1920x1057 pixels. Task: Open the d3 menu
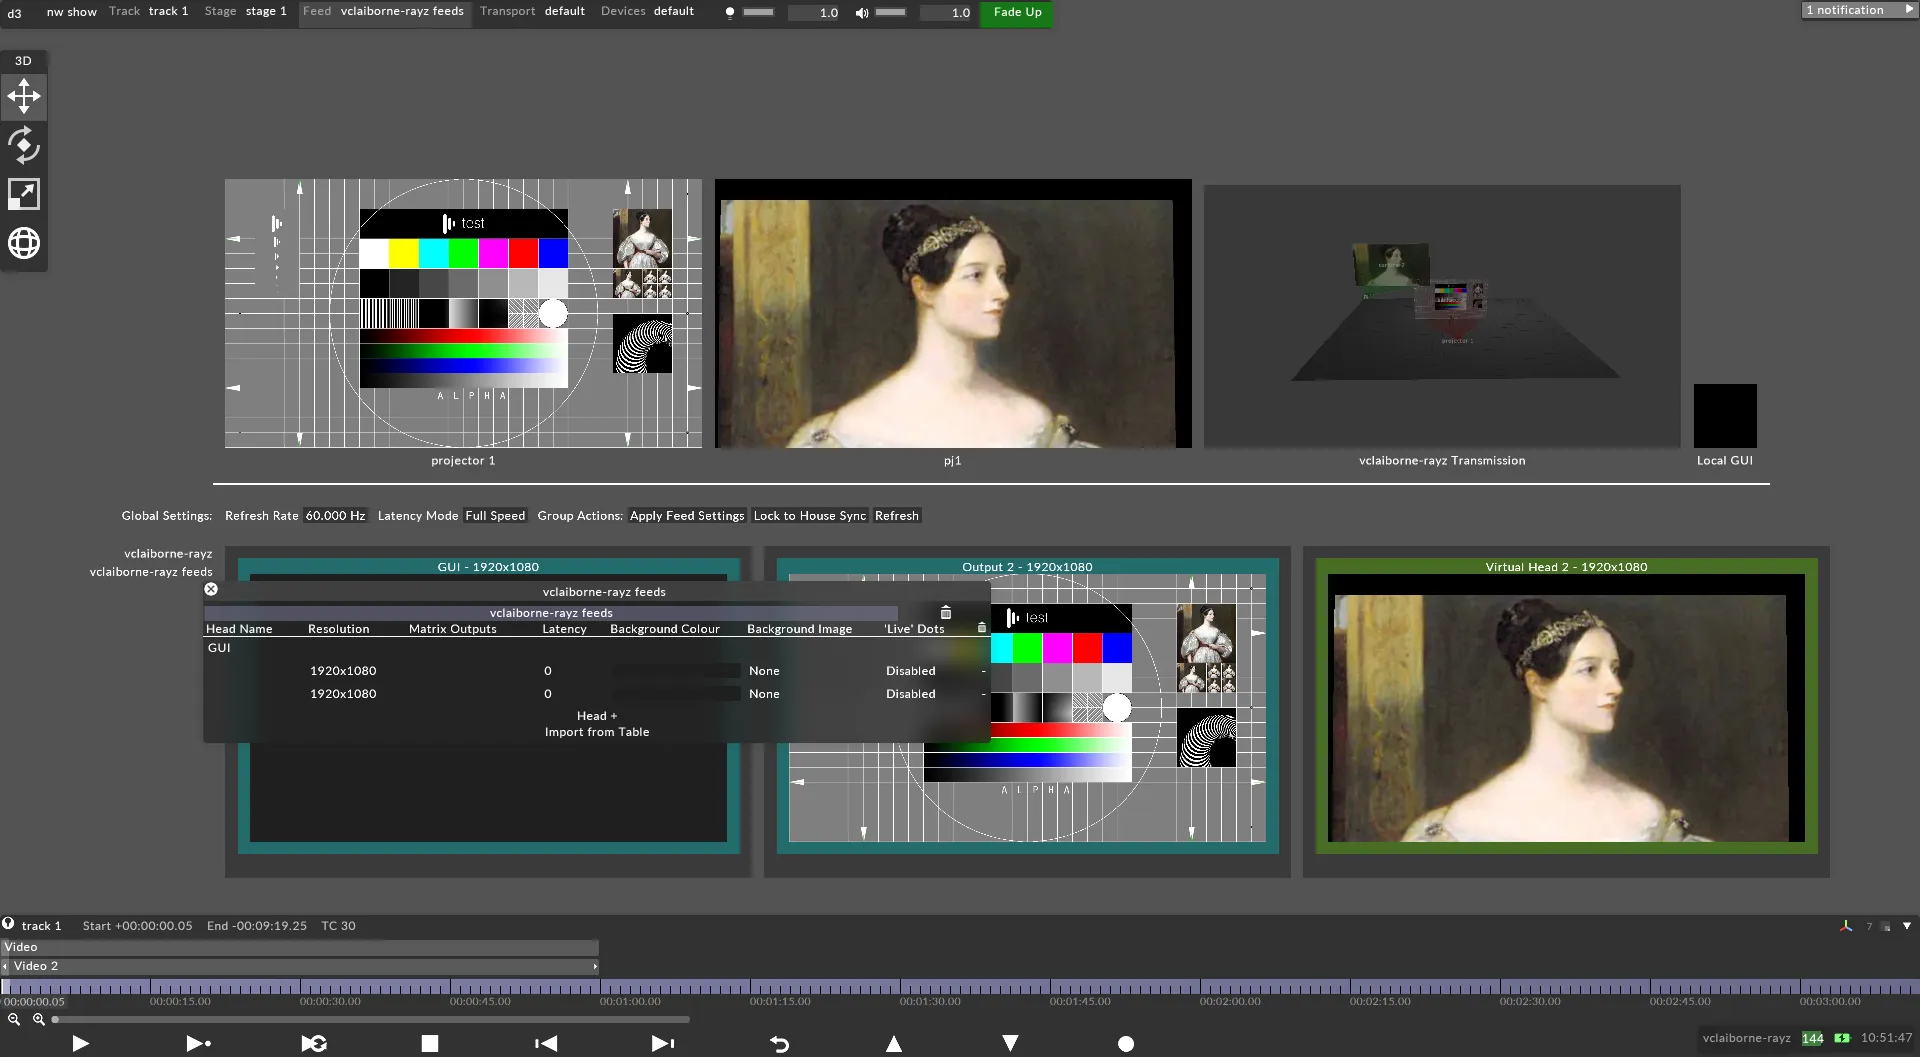[x=14, y=13]
